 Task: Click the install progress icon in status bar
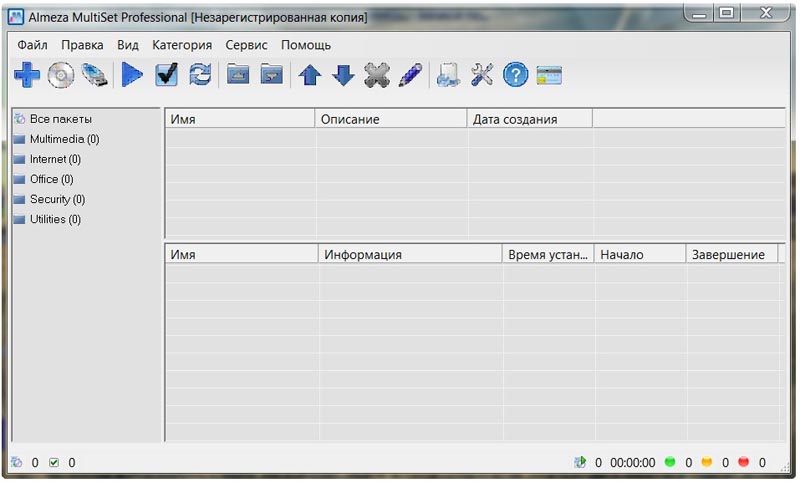580,462
